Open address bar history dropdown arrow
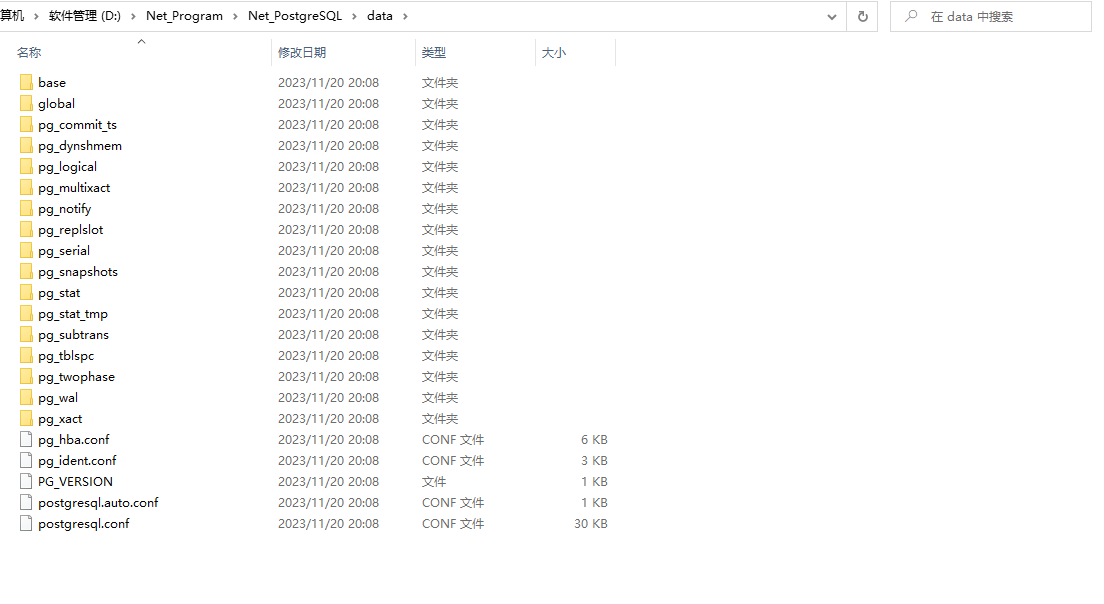The width and height of the screenshot is (1104, 604). pos(832,16)
